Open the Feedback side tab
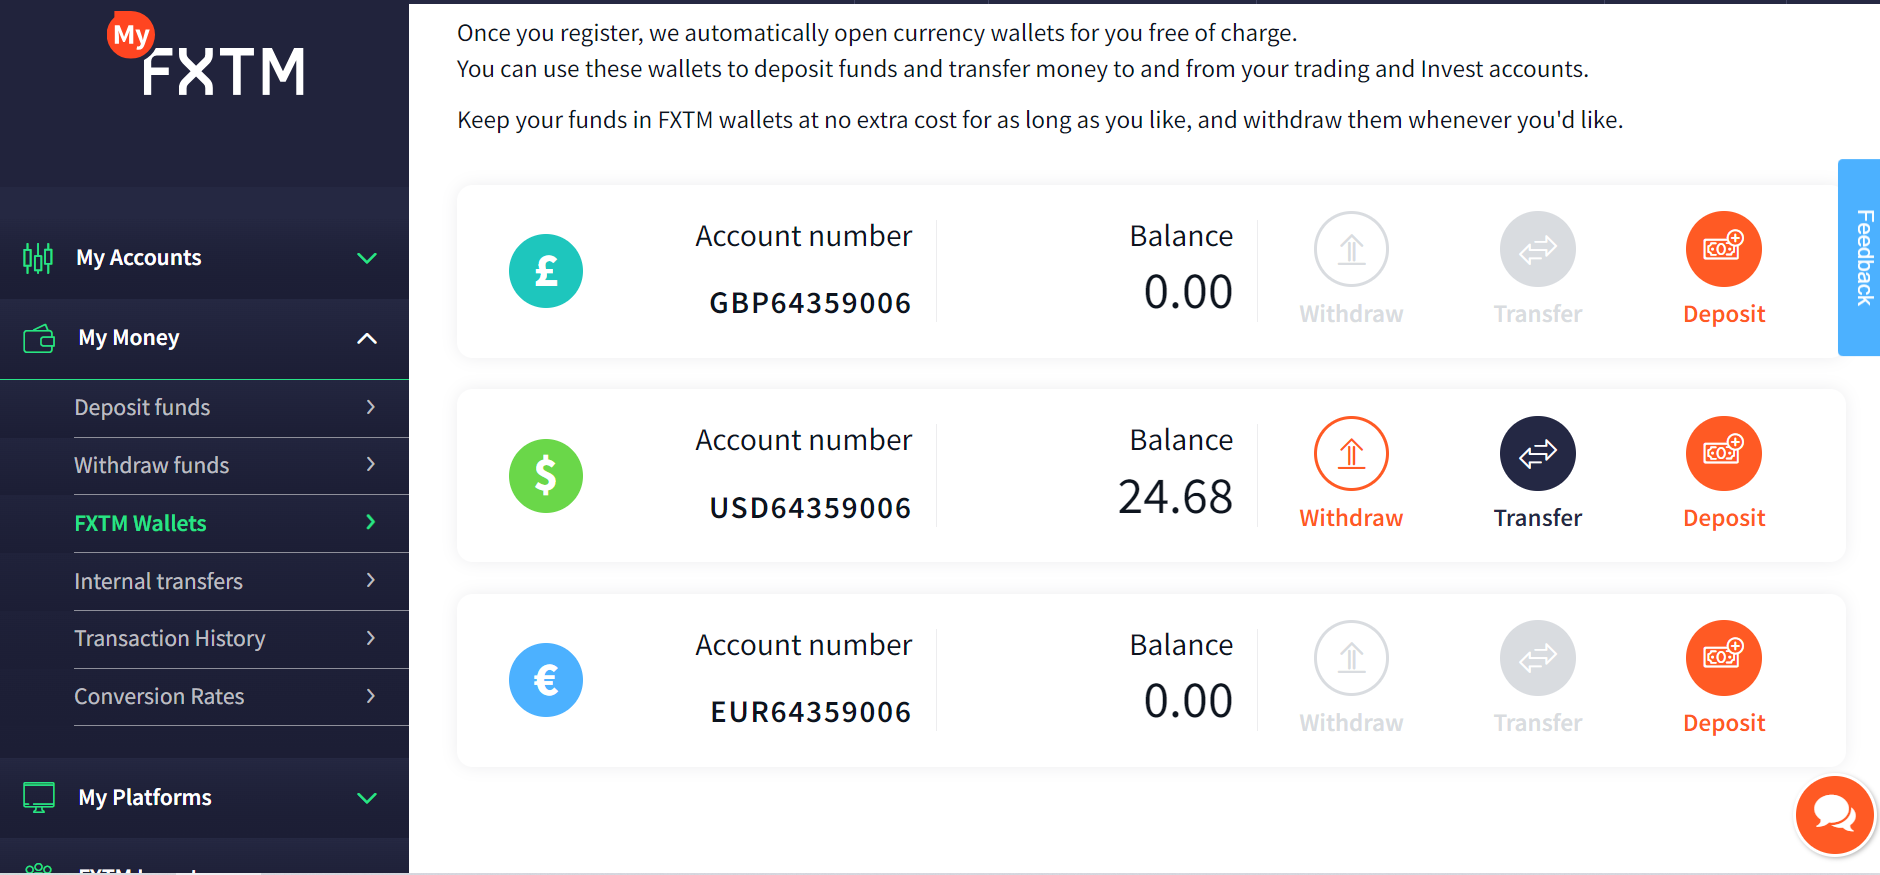 [x=1862, y=257]
